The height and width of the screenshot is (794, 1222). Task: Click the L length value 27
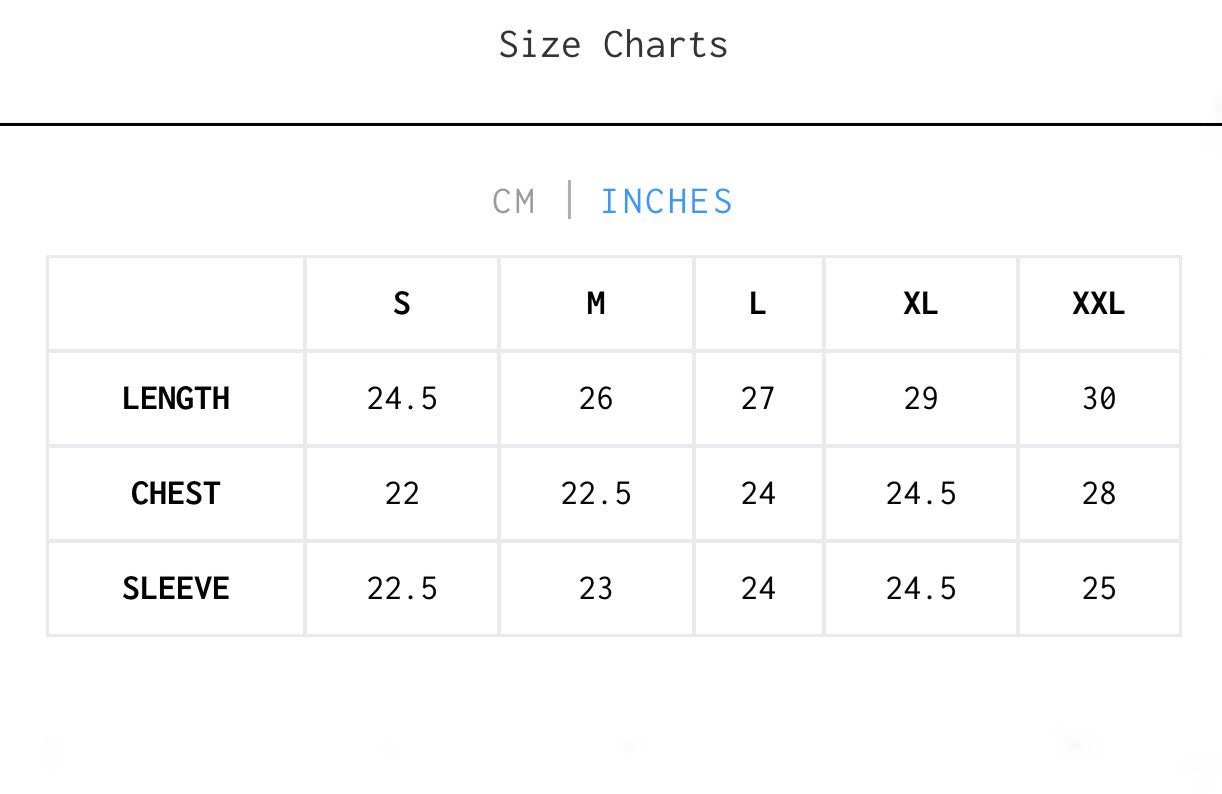click(758, 398)
